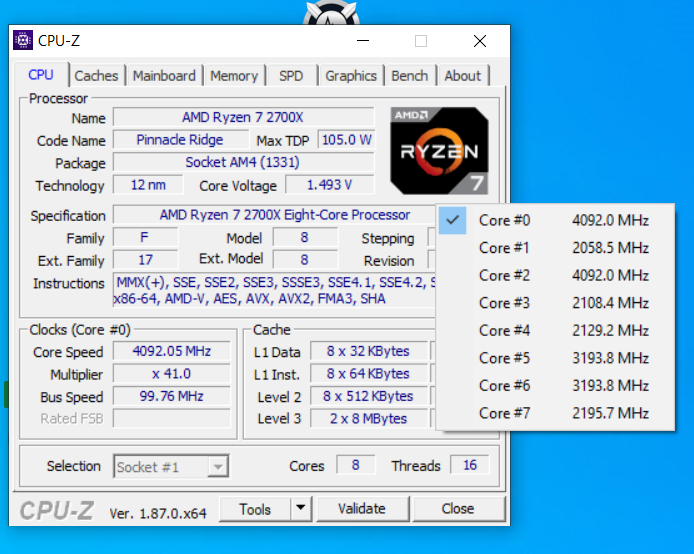Image resolution: width=694 pixels, height=554 pixels.
Task: Select the About tab
Action: (x=463, y=76)
